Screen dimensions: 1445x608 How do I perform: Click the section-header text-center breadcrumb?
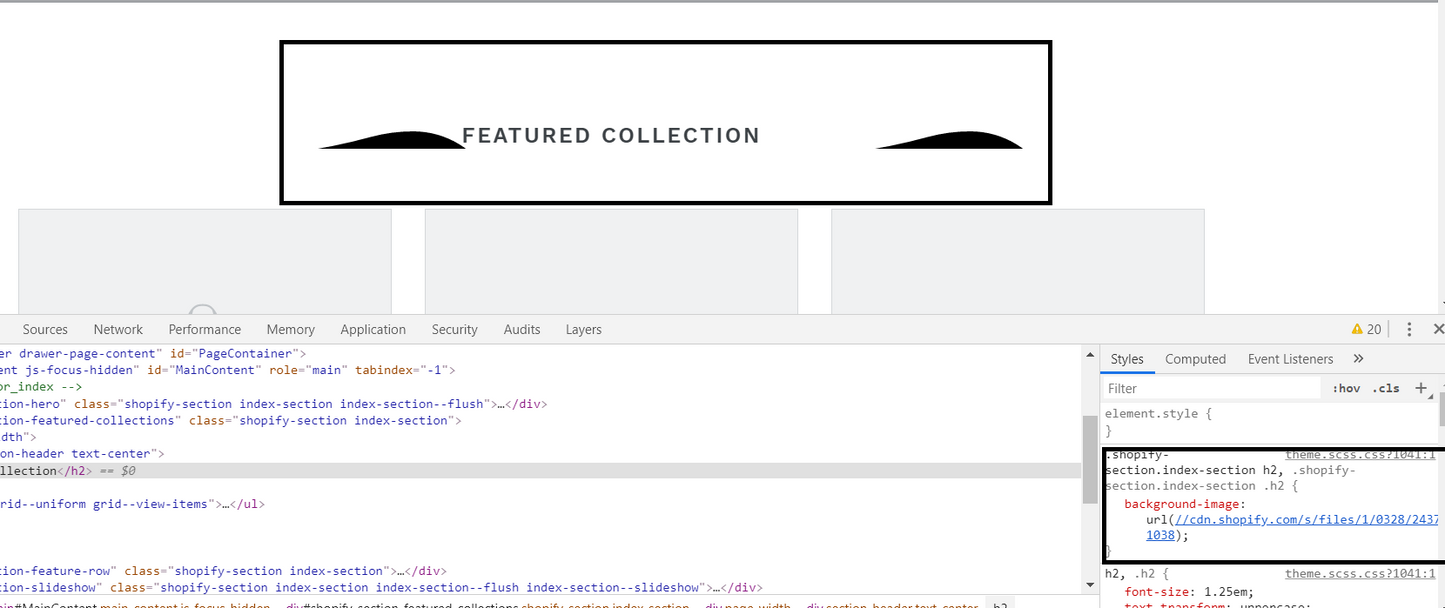pos(892,604)
